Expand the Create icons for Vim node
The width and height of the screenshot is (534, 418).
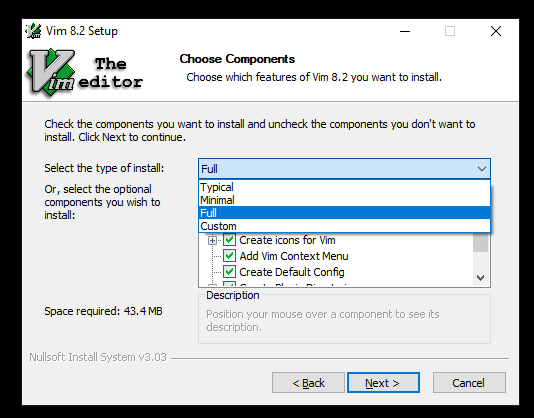tap(212, 241)
